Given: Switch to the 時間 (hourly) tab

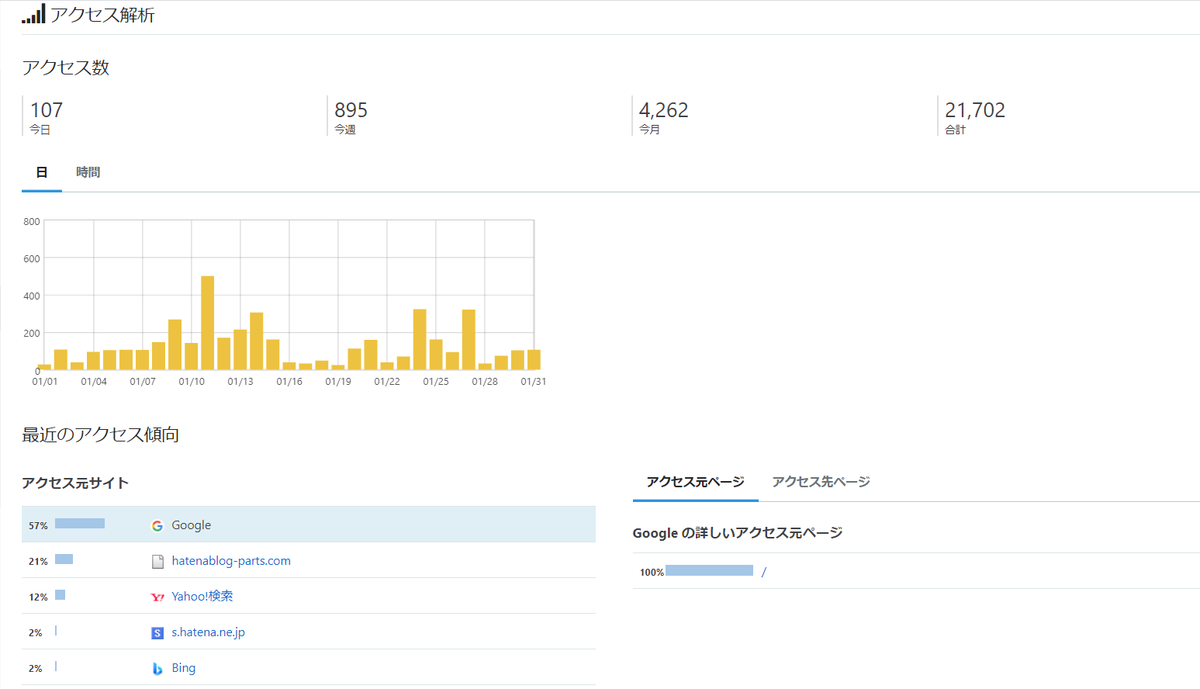Looking at the screenshot, I should tap(88, 172).
